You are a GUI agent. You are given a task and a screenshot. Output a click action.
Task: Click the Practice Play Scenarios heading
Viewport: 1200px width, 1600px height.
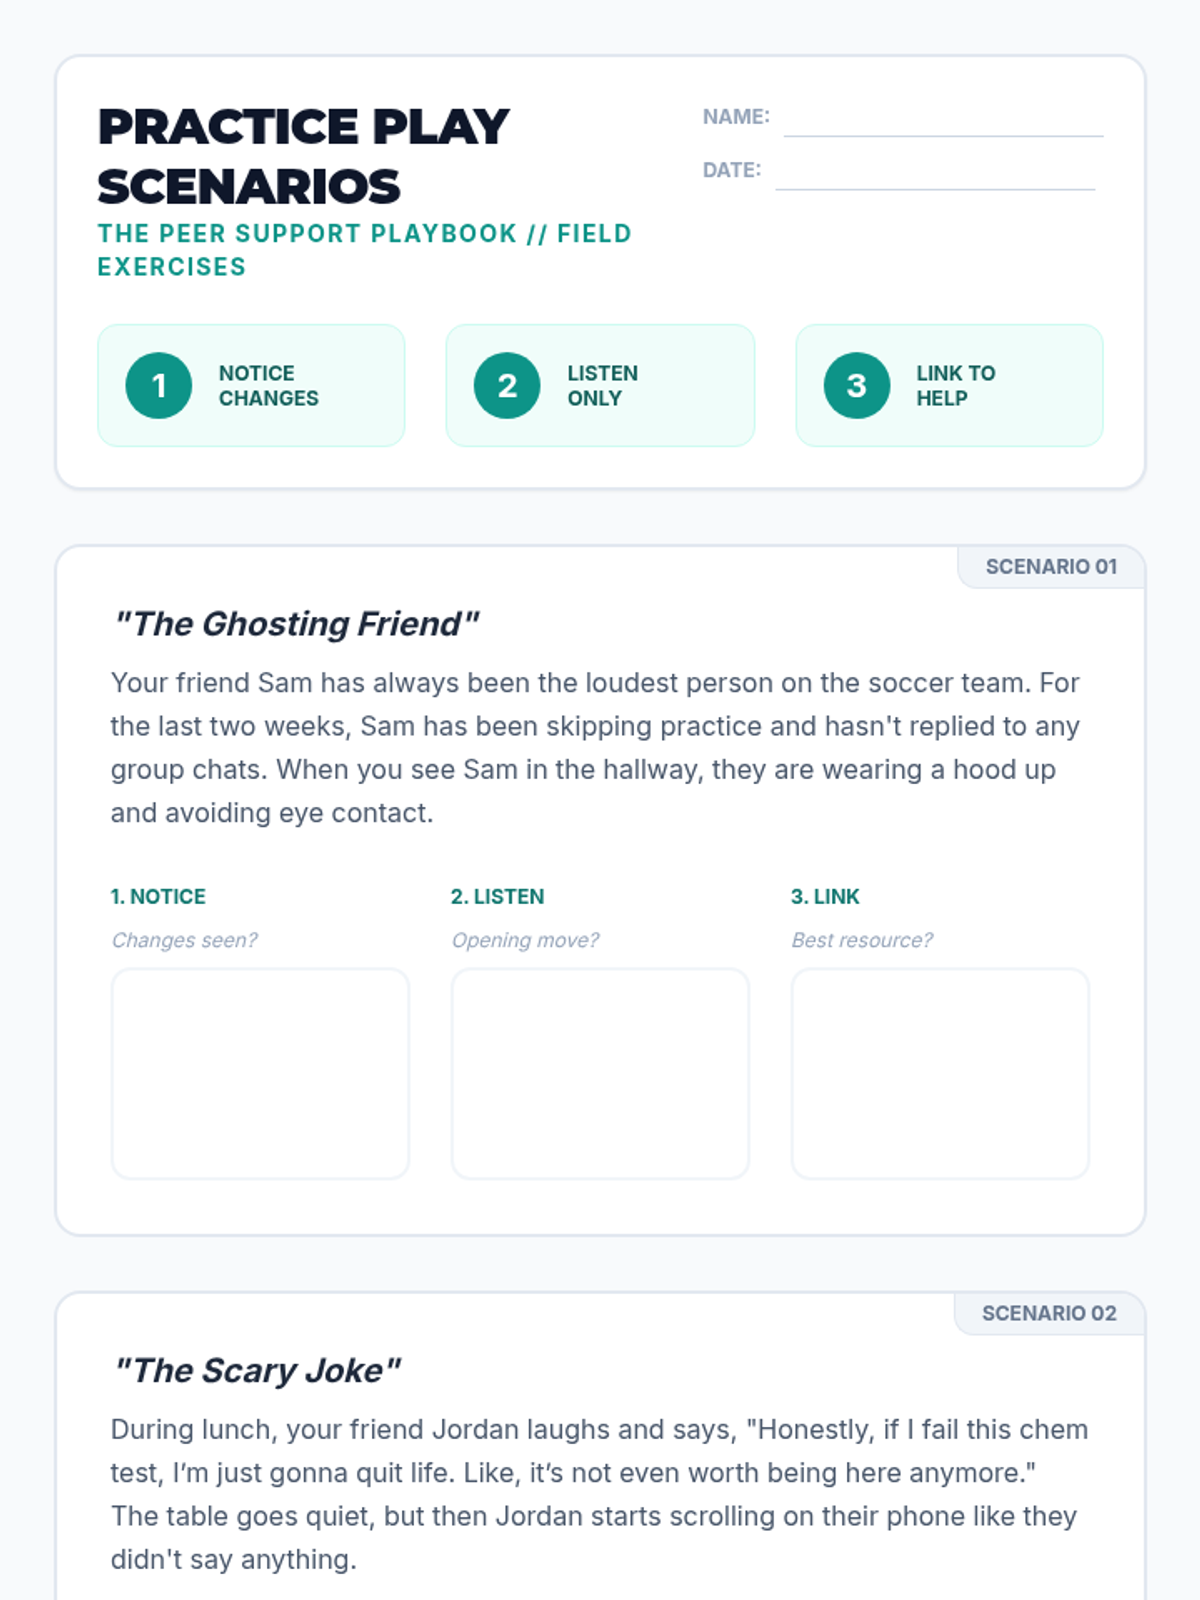[303, 156]
